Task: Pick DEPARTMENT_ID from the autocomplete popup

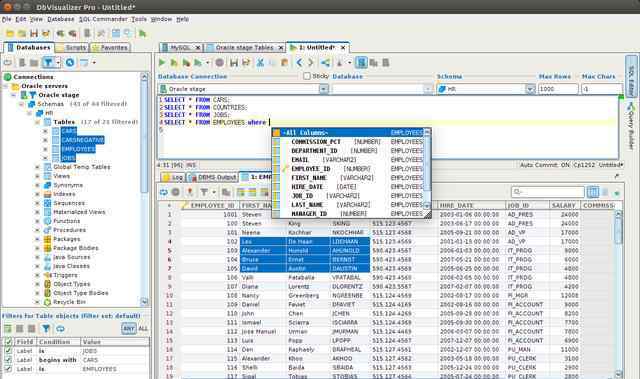Action: 348,151
